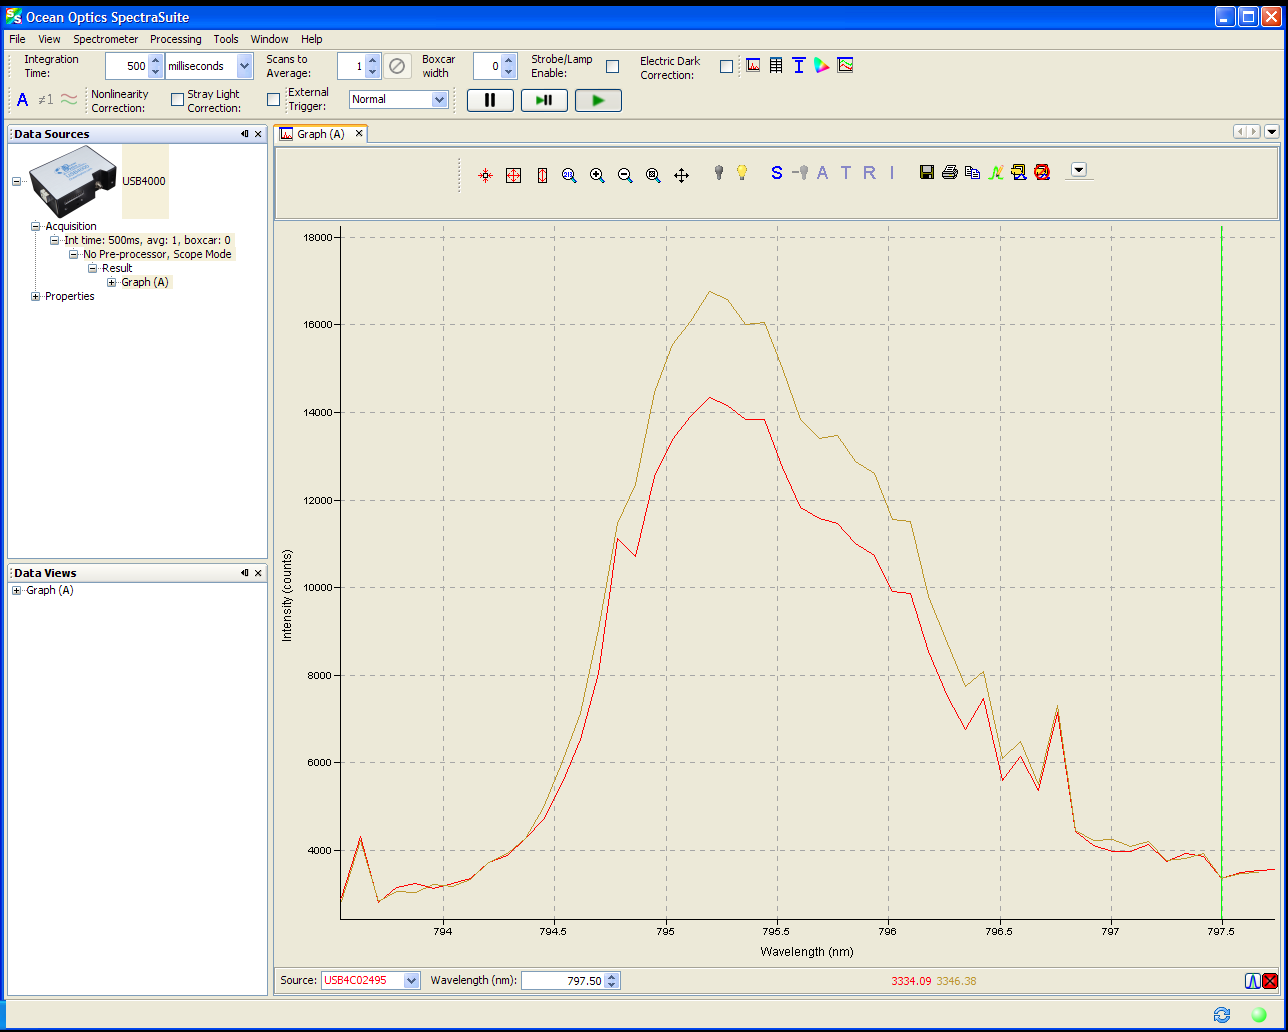Click the red crosshair cursor icon
The width and height of the screenshot is (1288, 1032).
pos(485,175)
